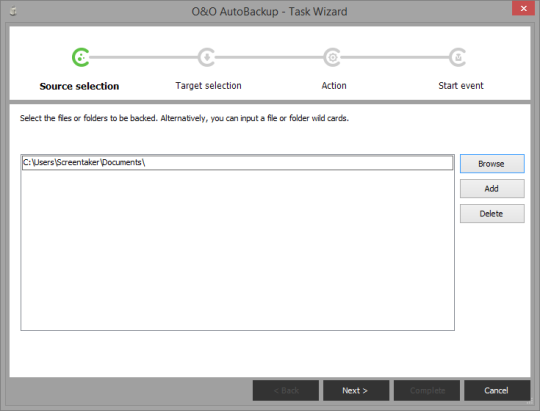Cancel the Task Wizard
Image resolution: width=540 pixels, height=411 pixels.
click(x=497, y=390)
